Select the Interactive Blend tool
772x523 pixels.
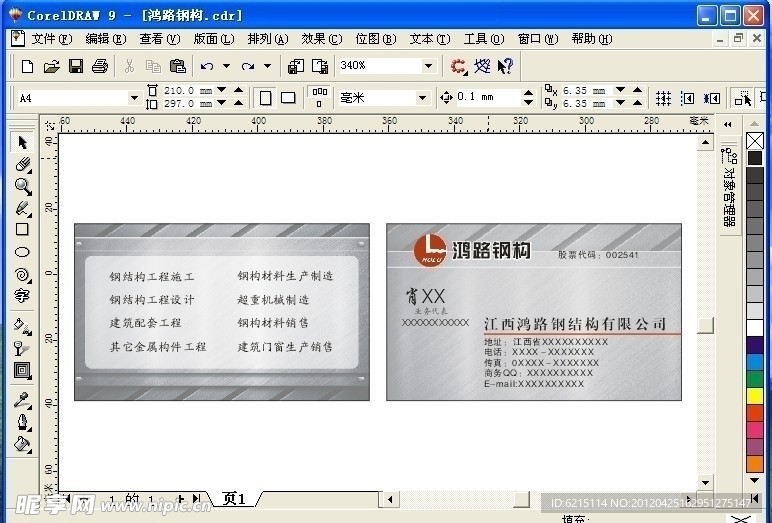pos(22,370)
